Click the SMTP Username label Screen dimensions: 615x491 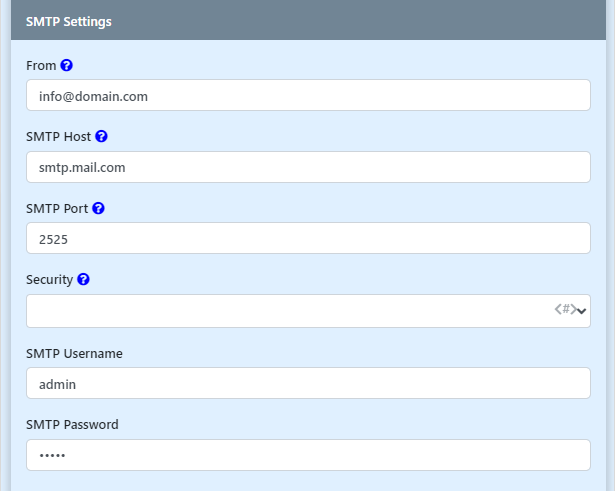(74, 353)
